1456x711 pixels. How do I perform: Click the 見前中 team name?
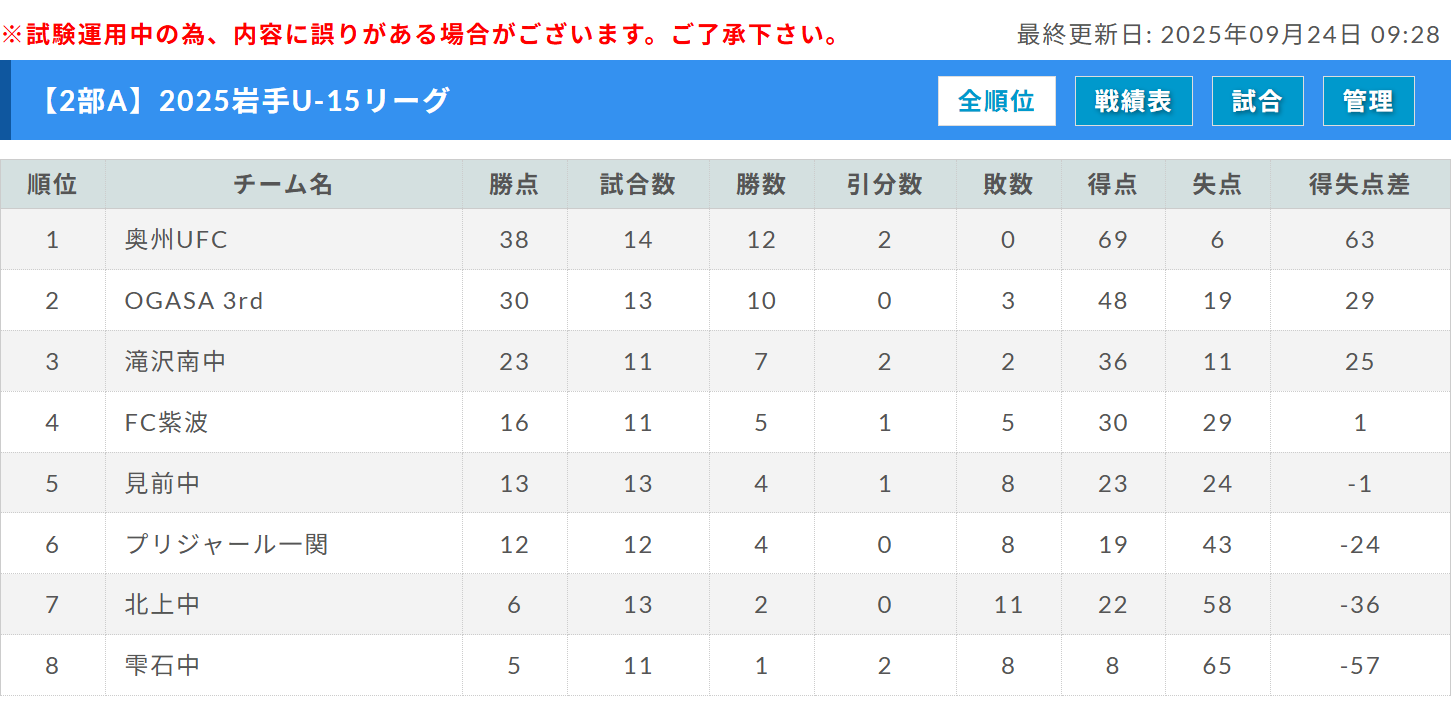coord(162,484)
